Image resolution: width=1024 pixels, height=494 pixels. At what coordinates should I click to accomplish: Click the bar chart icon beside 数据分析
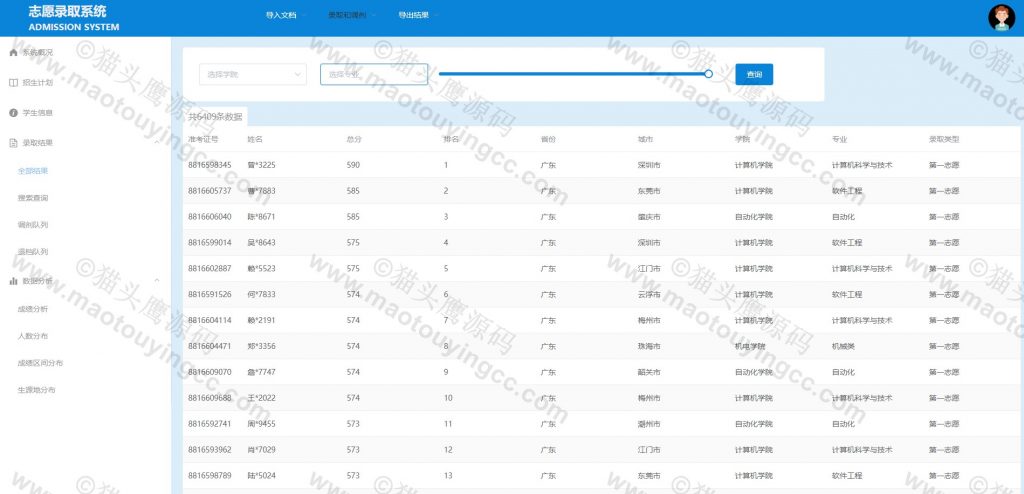13,281
